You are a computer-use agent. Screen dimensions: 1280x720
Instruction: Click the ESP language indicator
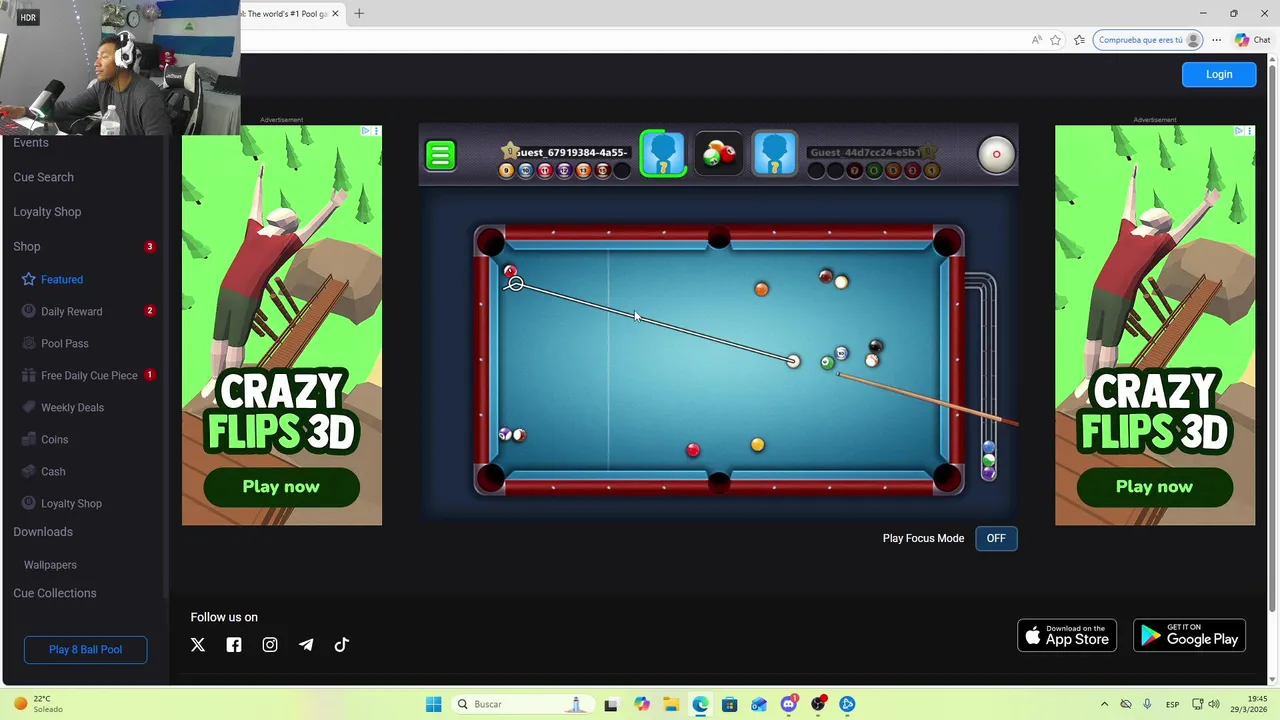(x=1172, y=704)
